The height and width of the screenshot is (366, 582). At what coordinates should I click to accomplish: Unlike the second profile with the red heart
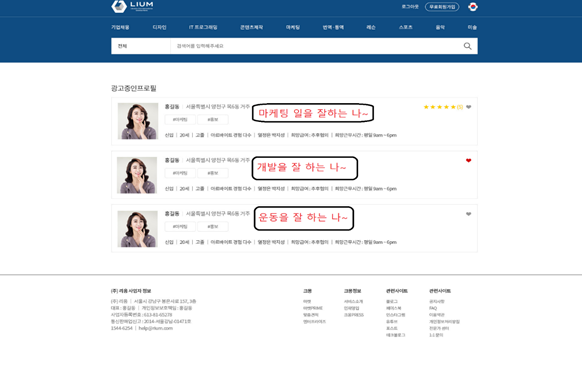[468, 160]
